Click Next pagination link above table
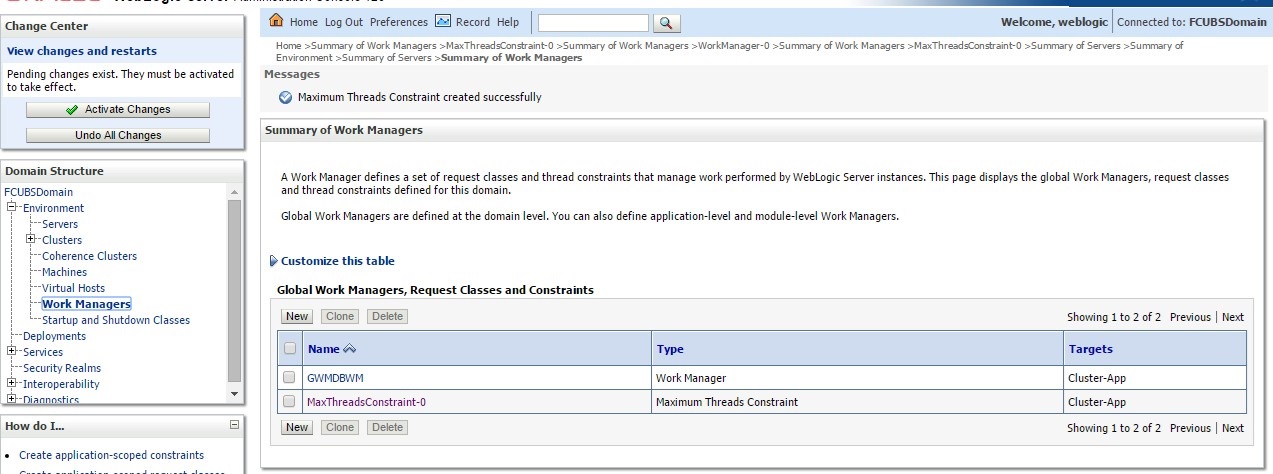The height and width of the screenshot is (474, 1273). pyautogui.click(x=1233, y=317)
